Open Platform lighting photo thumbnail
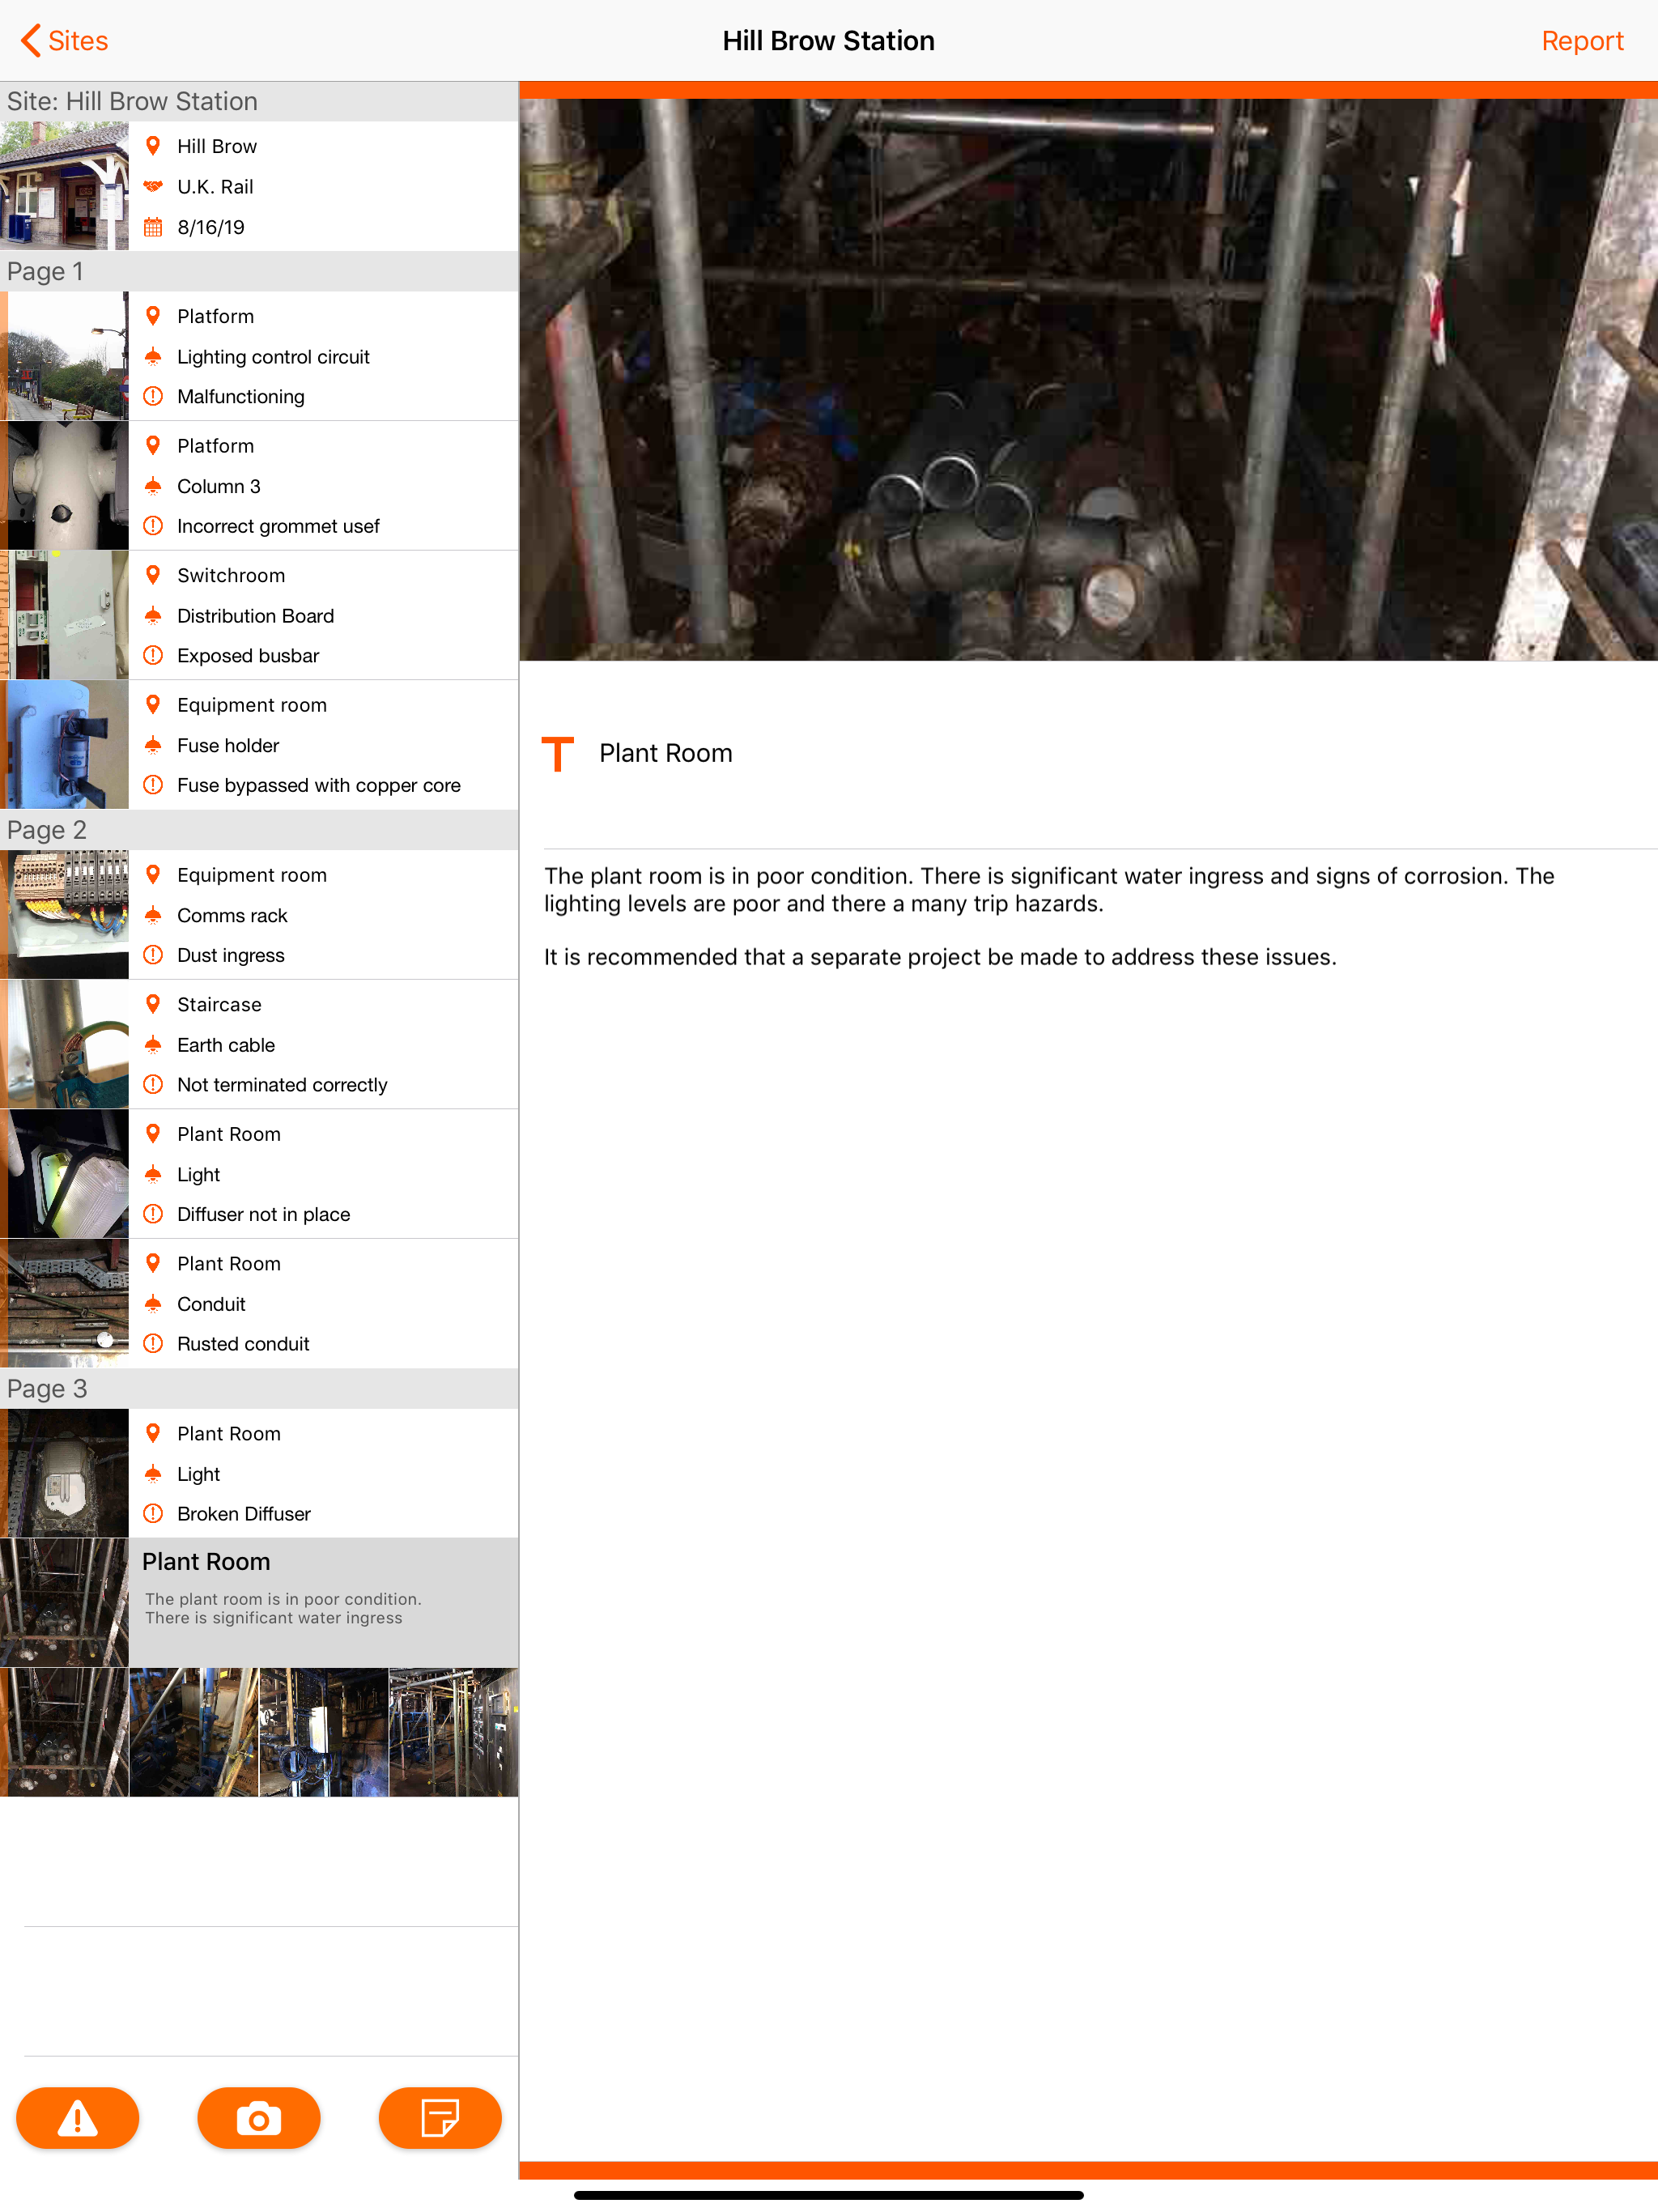The image size is (1658, 2212). (x=65, y=356)
